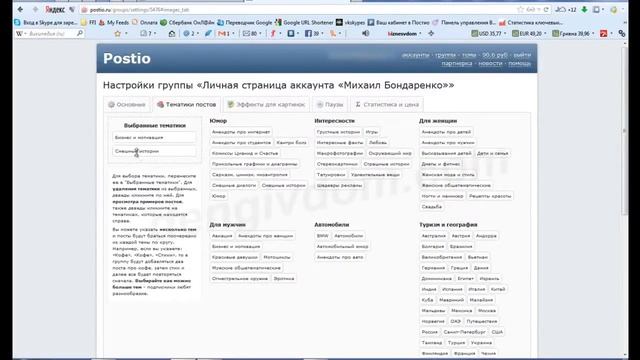The width and height of the screenshot is (640, 360).
Task: Open the Сбербанк ОнЛ@йн bookmark
Action: [x=187, y=22]
